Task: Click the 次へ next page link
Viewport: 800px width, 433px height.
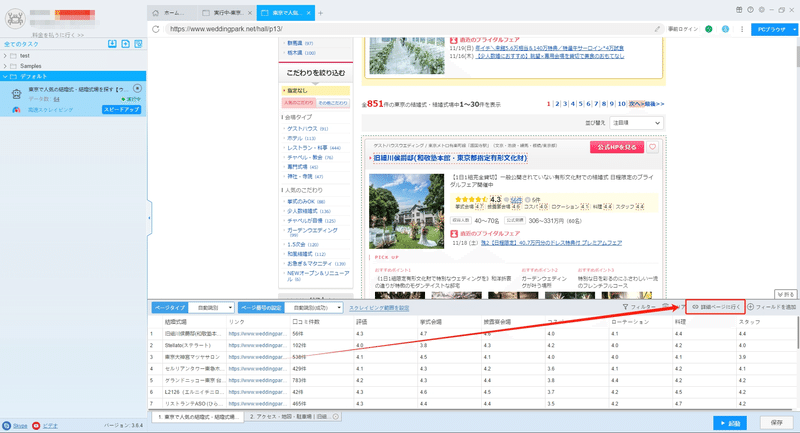Action: [636, 104]
